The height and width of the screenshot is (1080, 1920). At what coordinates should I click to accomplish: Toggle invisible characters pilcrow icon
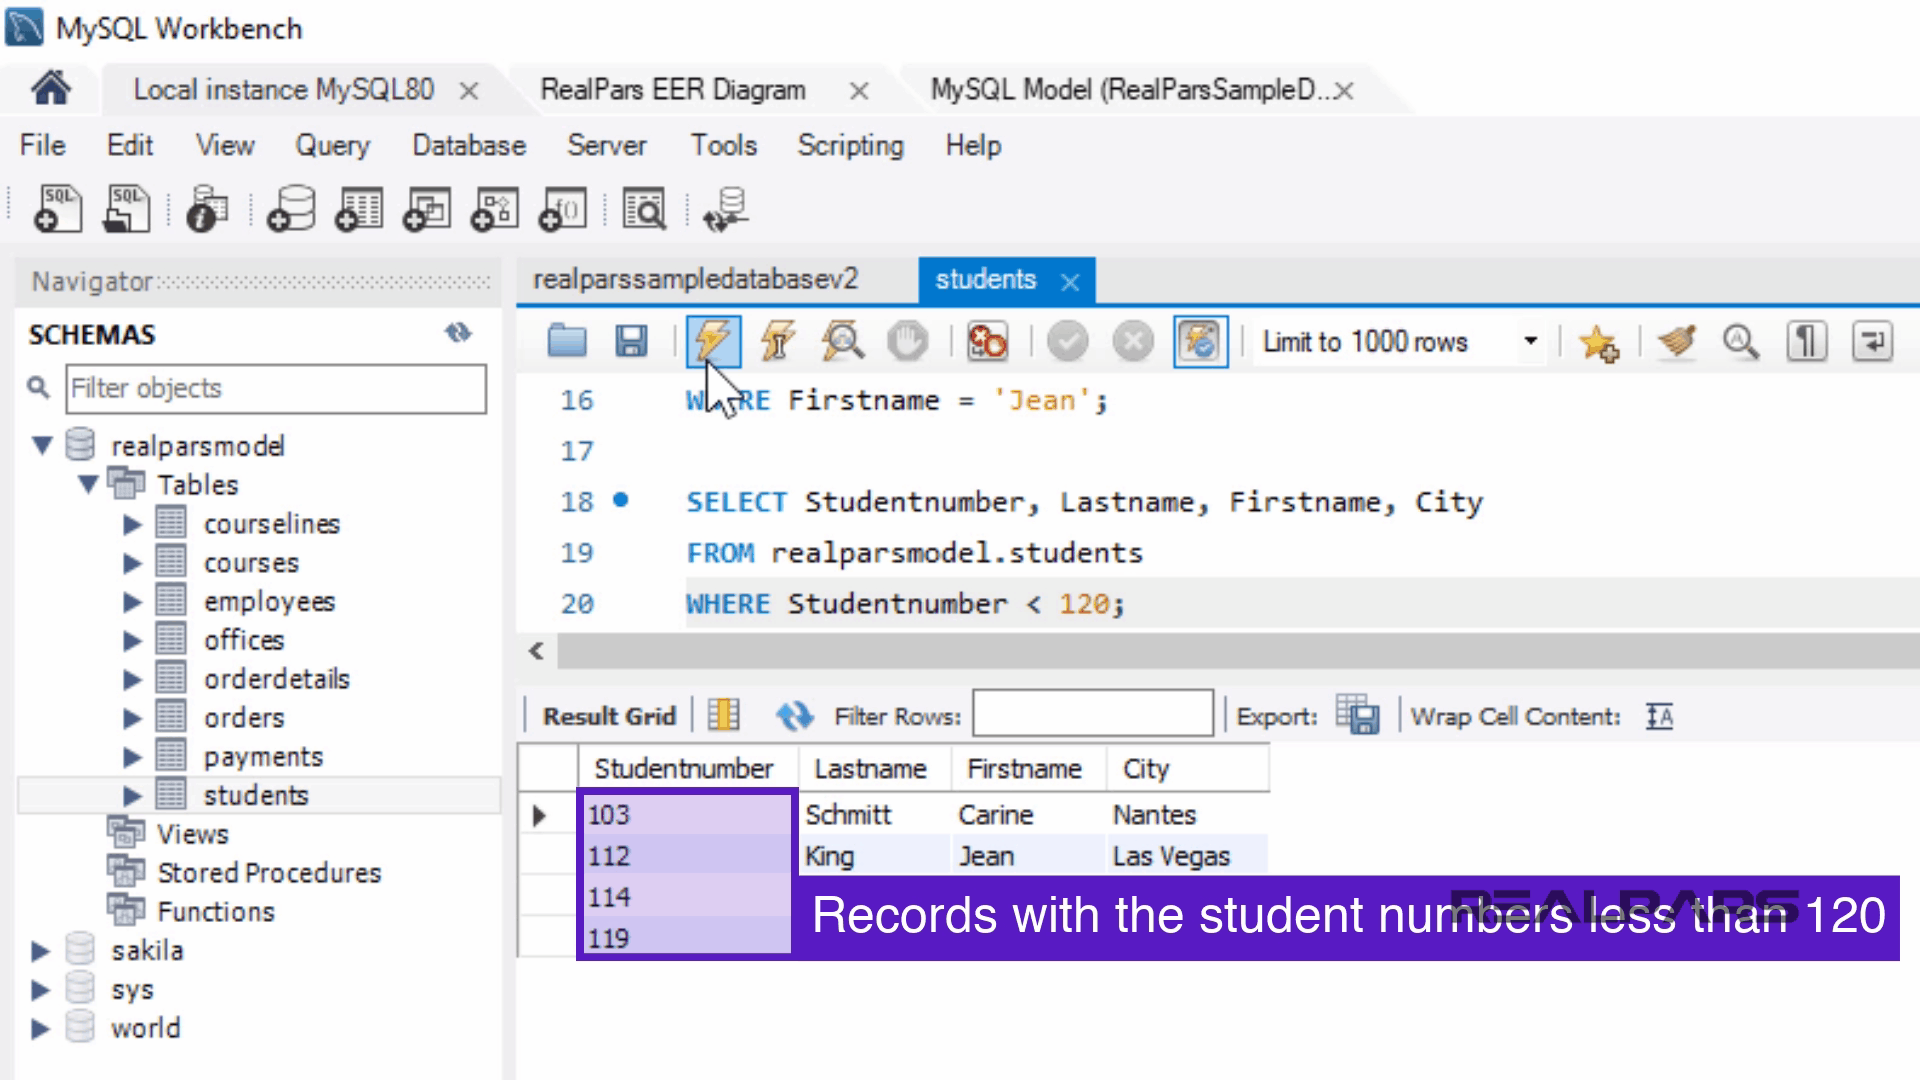(1806, 342)
